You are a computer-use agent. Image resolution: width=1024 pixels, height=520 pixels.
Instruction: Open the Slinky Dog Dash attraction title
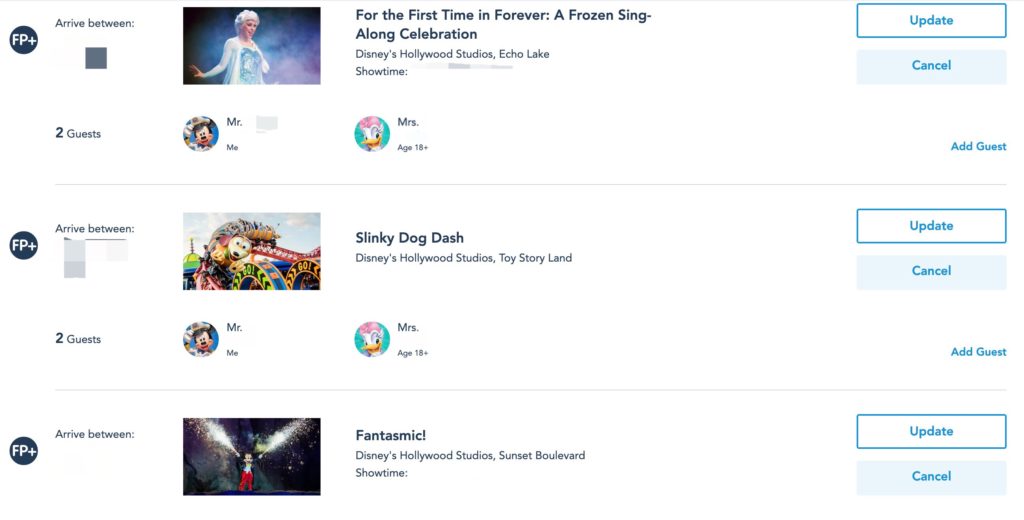pos(409,238)
